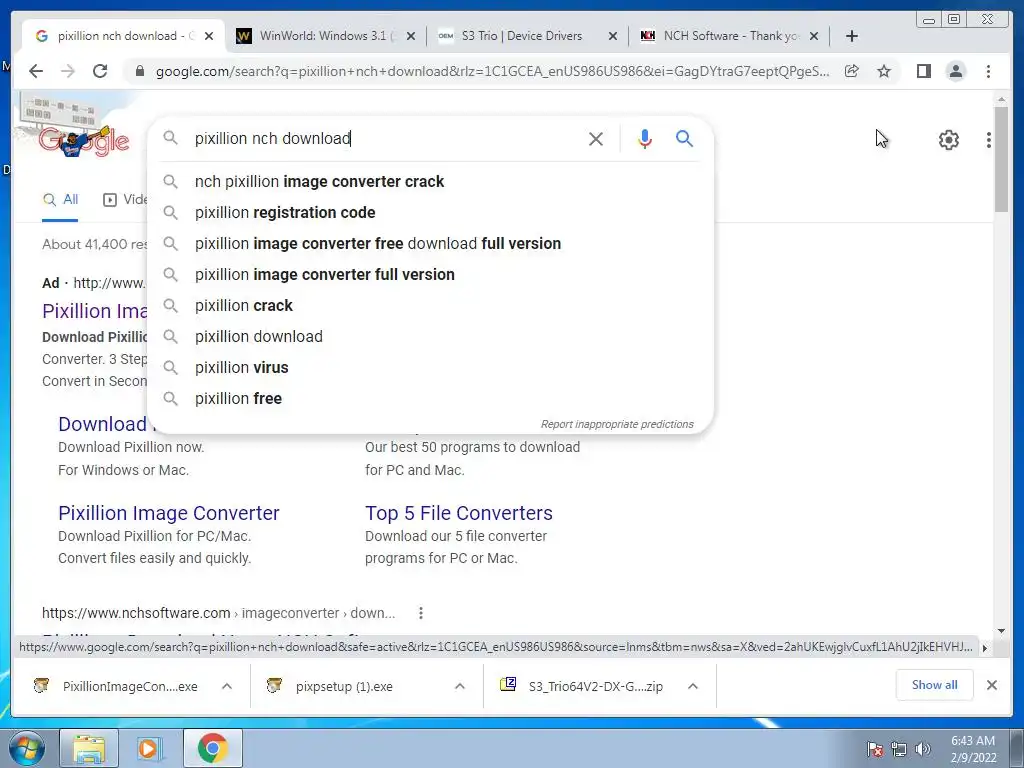Image resolution: width=1024 pixels, height=768 pixels.
Task: Open Google apps menu dots
Action: point(989,140)
